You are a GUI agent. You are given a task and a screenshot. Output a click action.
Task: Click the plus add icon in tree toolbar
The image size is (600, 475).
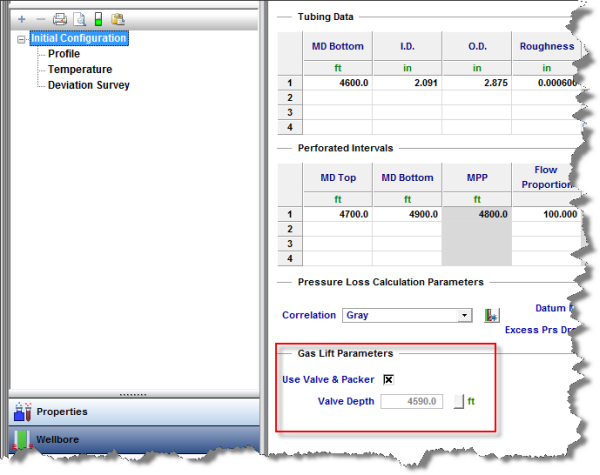point(21,19)
